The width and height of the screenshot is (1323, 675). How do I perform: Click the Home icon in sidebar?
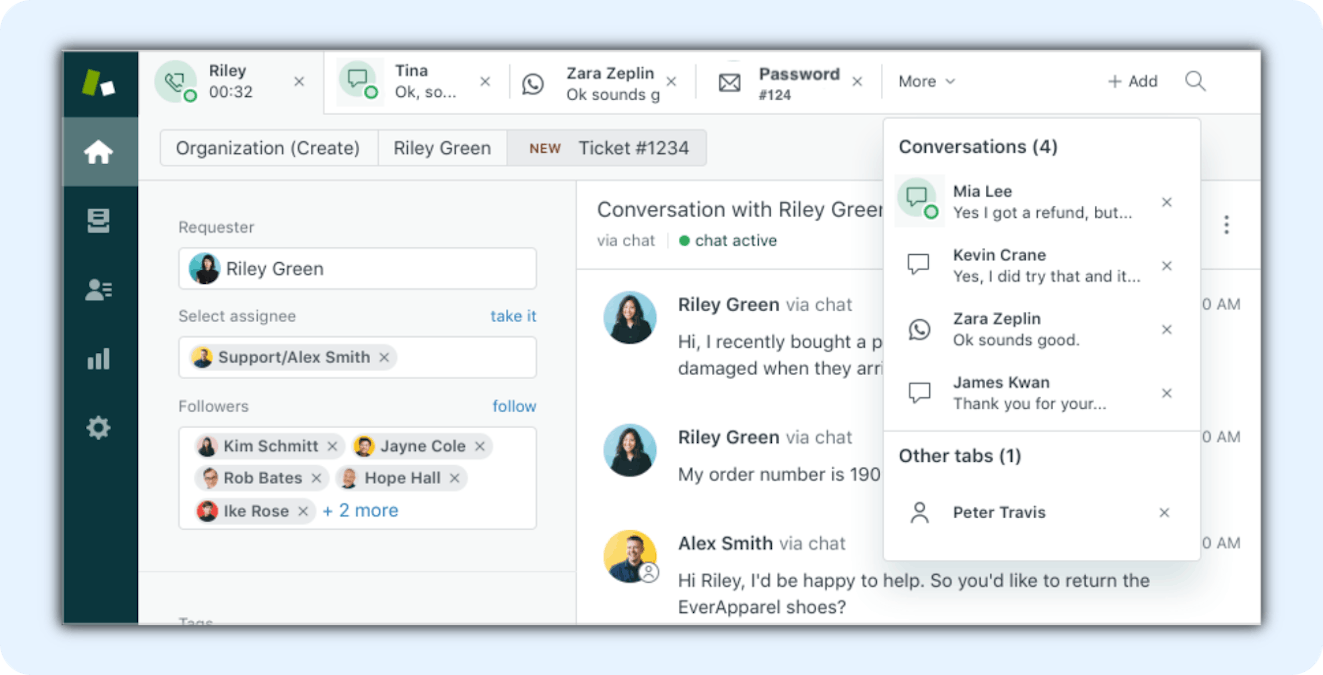(98, 152)
